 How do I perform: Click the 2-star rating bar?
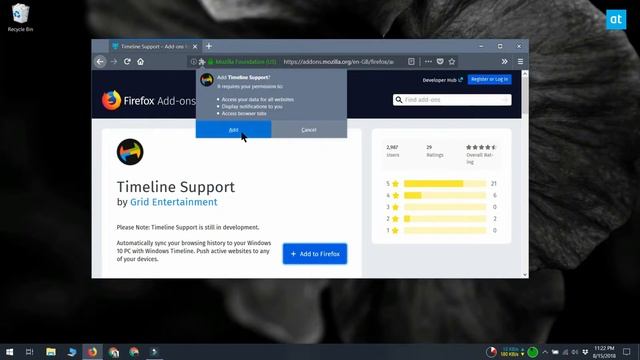(445, 219)
